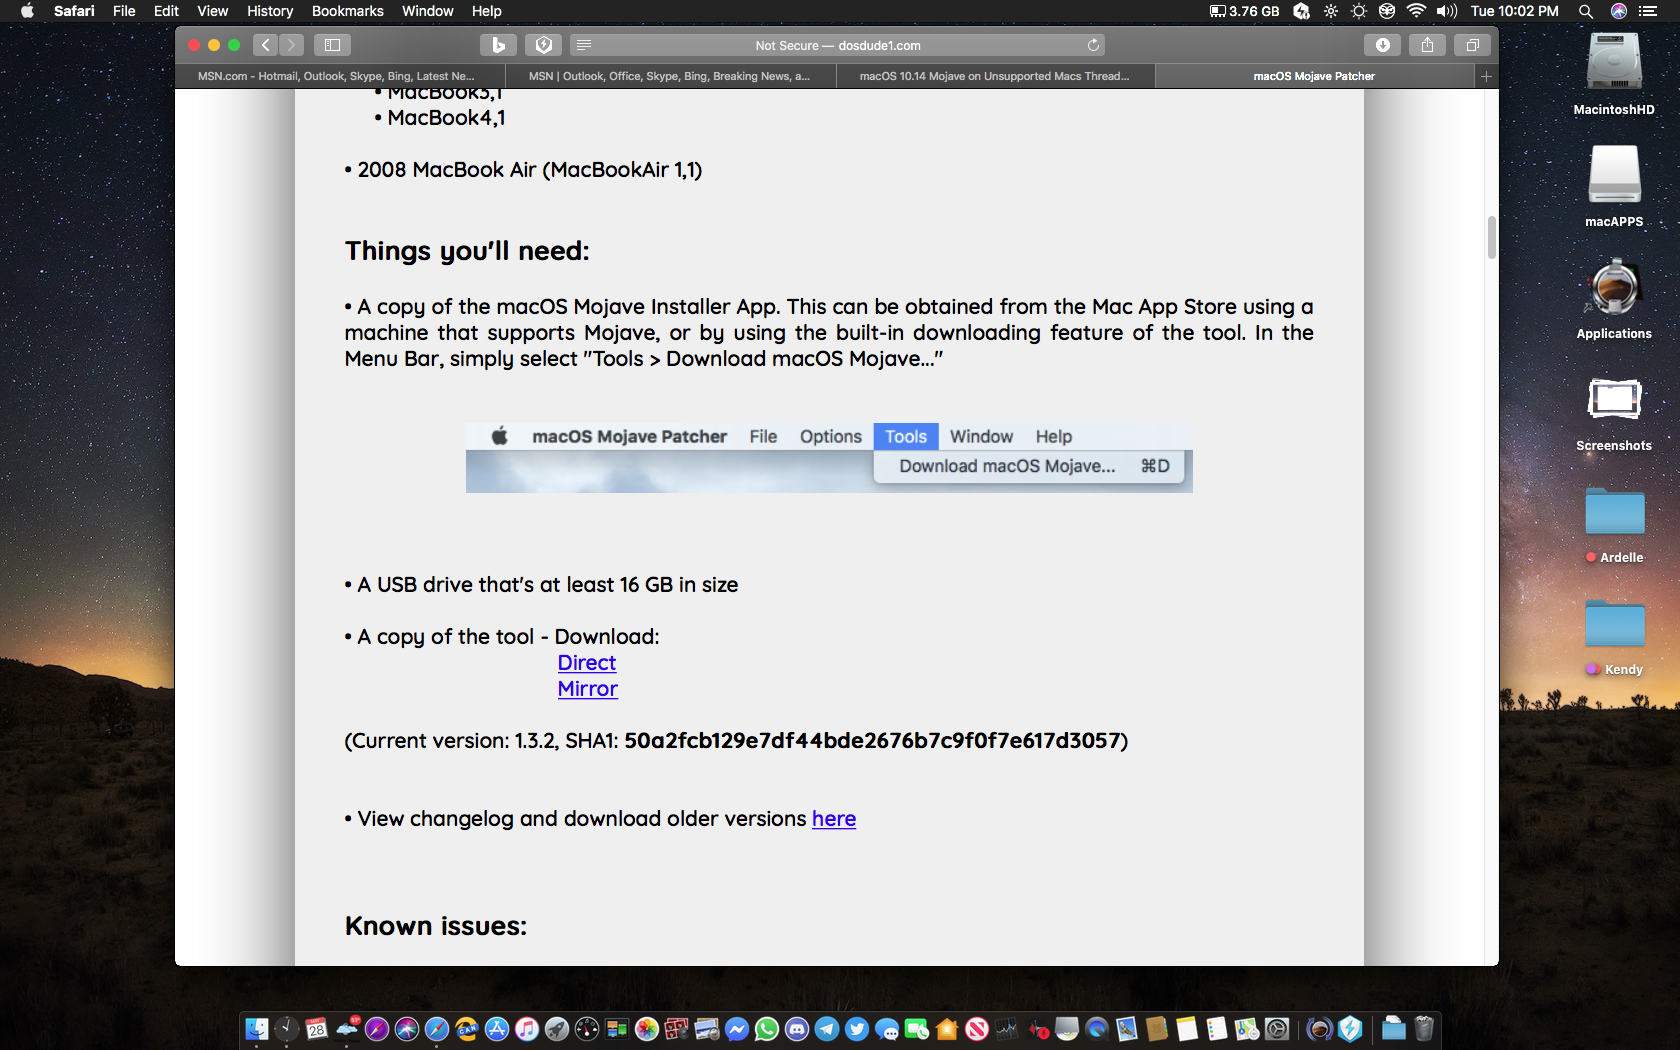The image size is (1680, 1050).
Task: Show Reader view from the address bar
Action: point(584,45)
